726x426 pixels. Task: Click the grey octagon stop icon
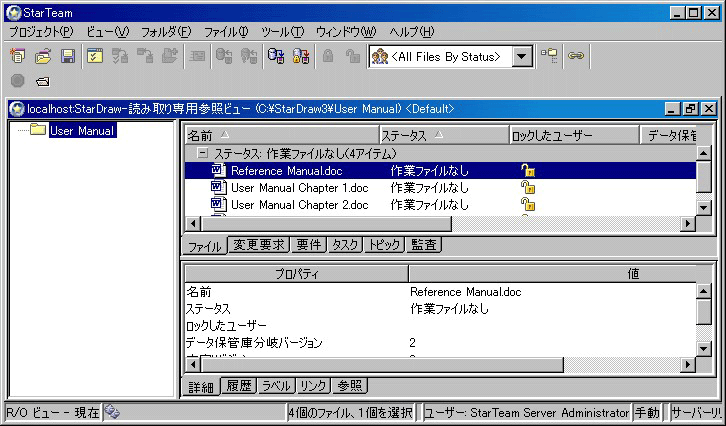tap(18, 81)
